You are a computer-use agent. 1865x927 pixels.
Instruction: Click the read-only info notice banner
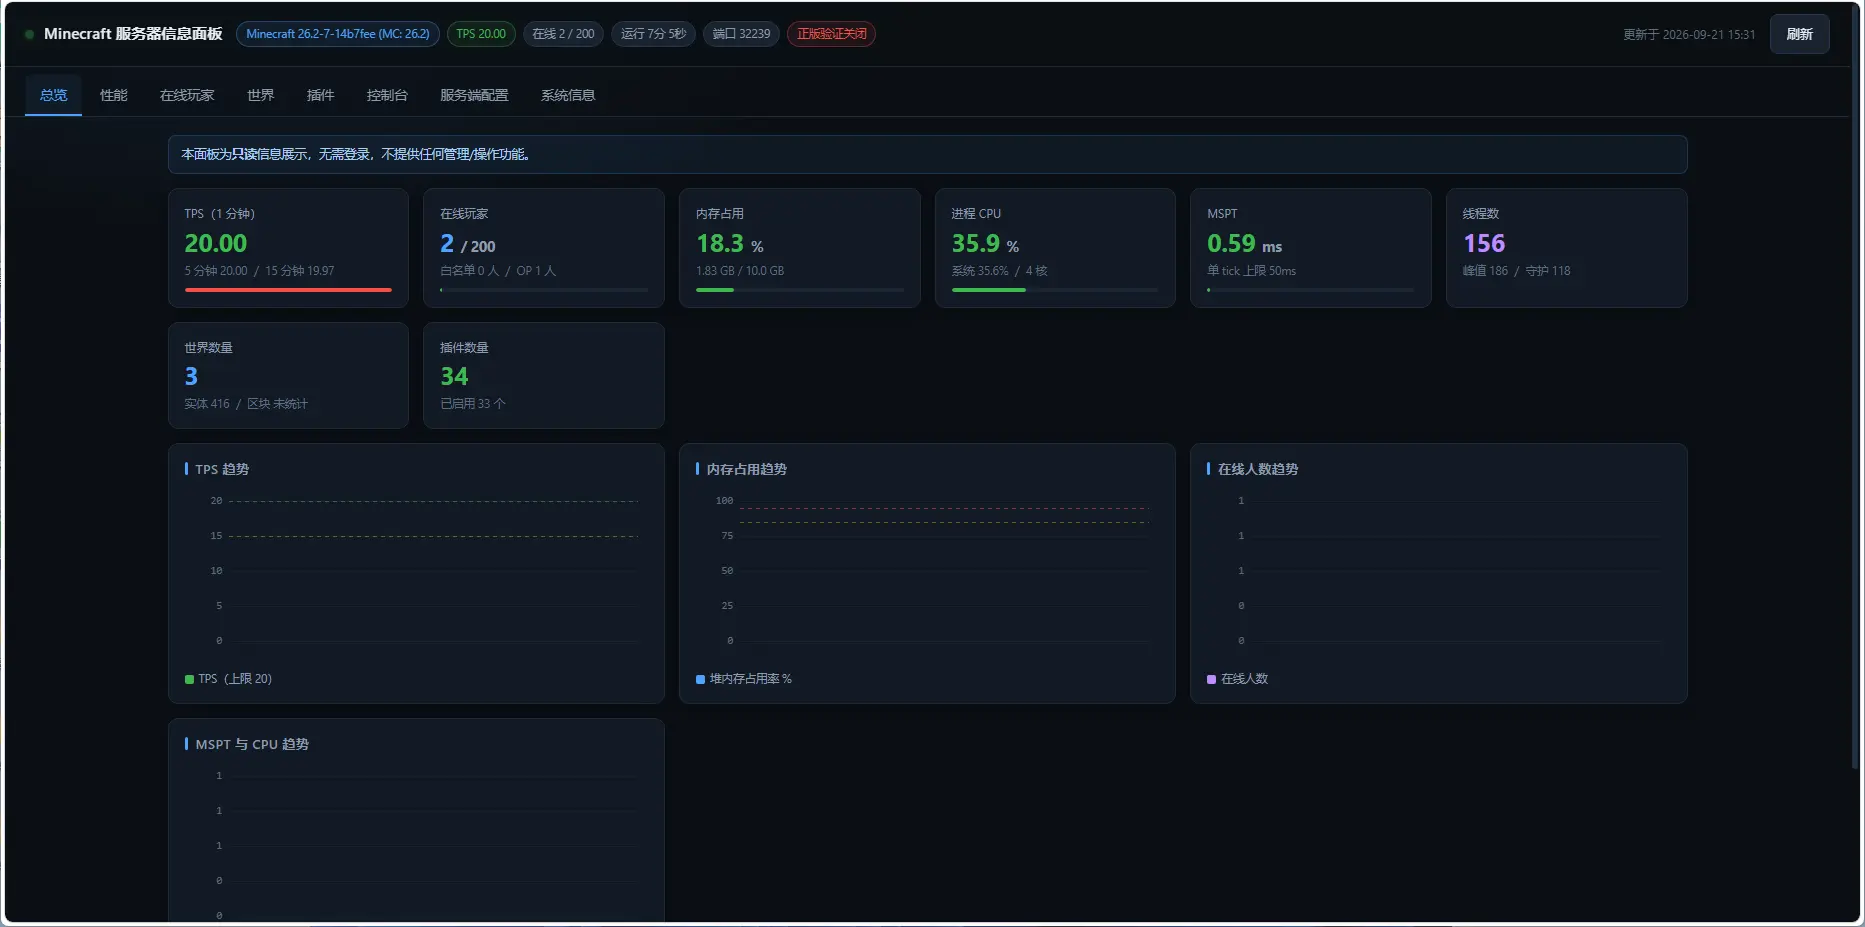(x=927, y=154)
